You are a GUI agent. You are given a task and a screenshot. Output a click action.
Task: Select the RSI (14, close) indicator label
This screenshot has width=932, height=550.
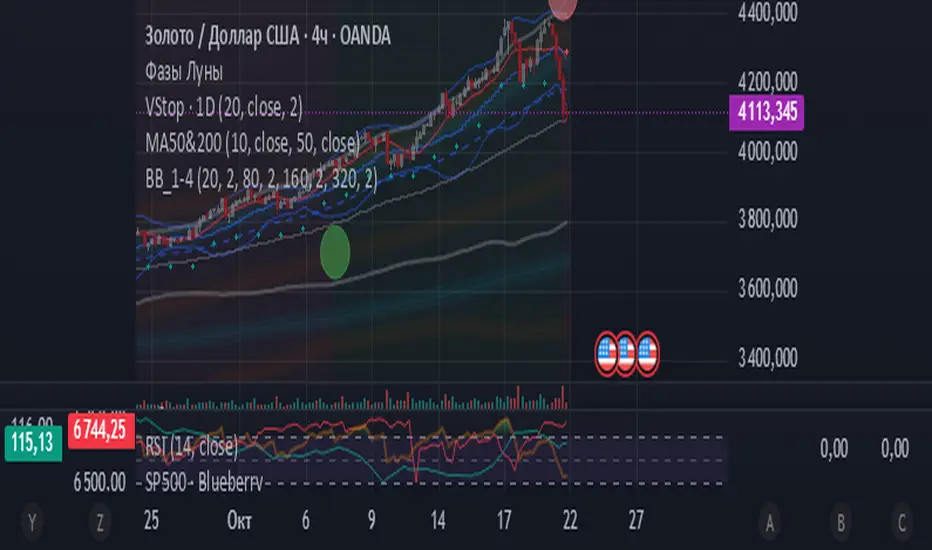point(191,446)
